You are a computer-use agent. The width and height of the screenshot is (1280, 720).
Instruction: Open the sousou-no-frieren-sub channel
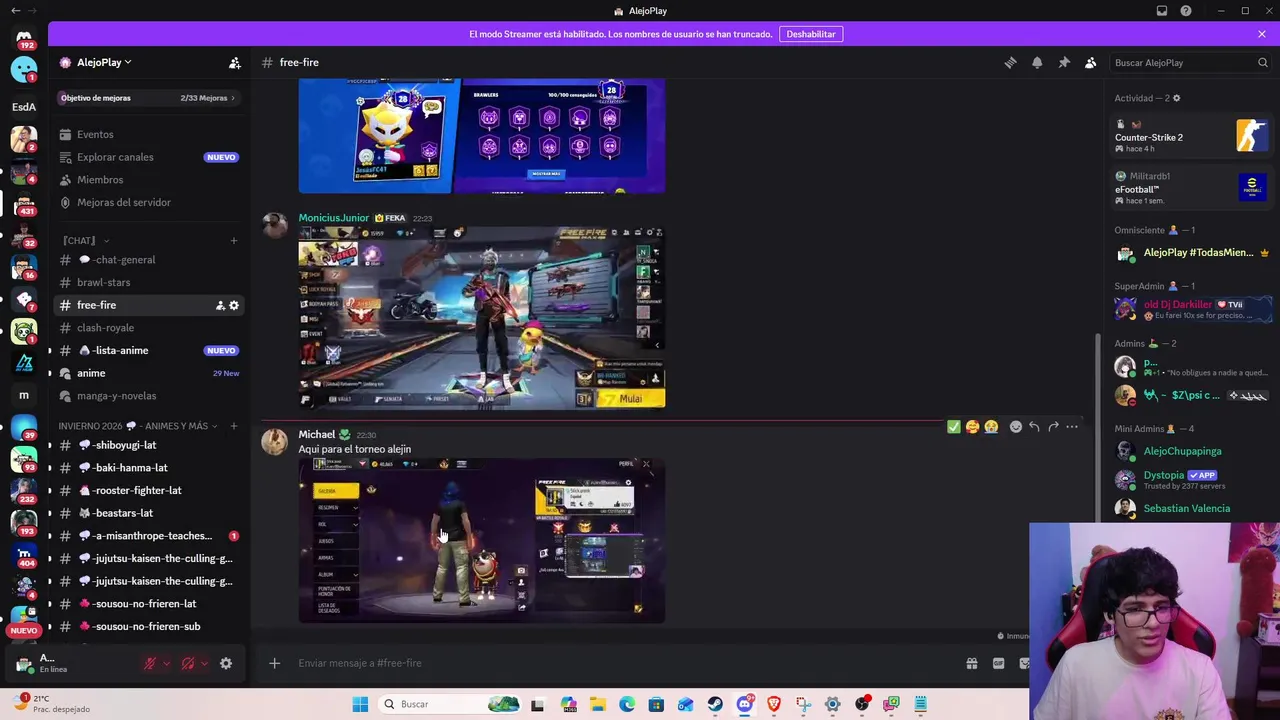tap(148, 626)
